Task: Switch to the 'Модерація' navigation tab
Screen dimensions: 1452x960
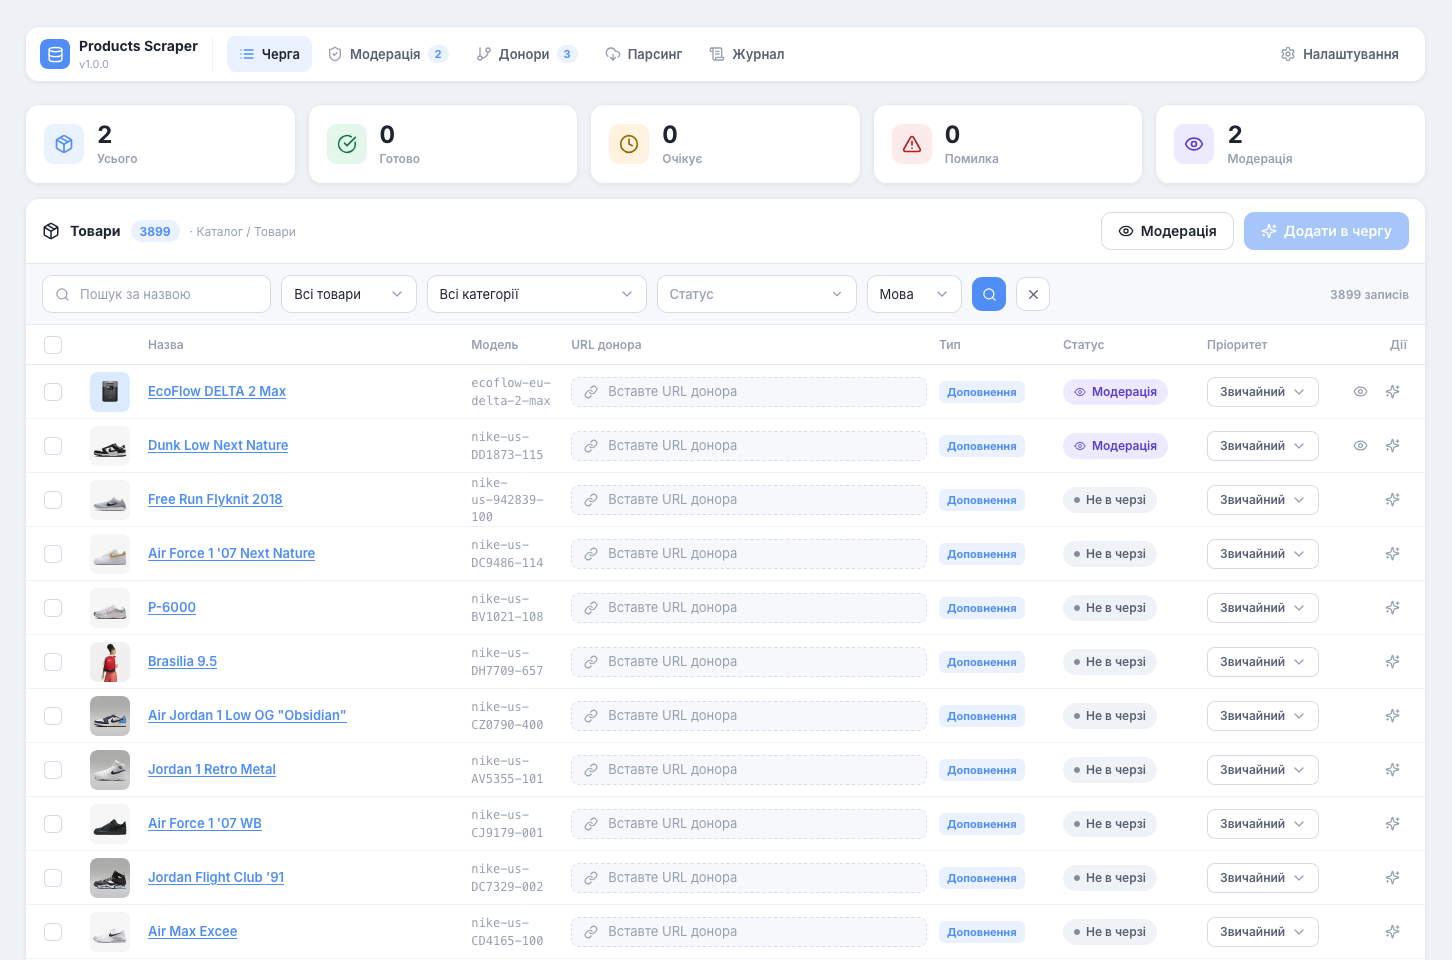Action: 388,54
